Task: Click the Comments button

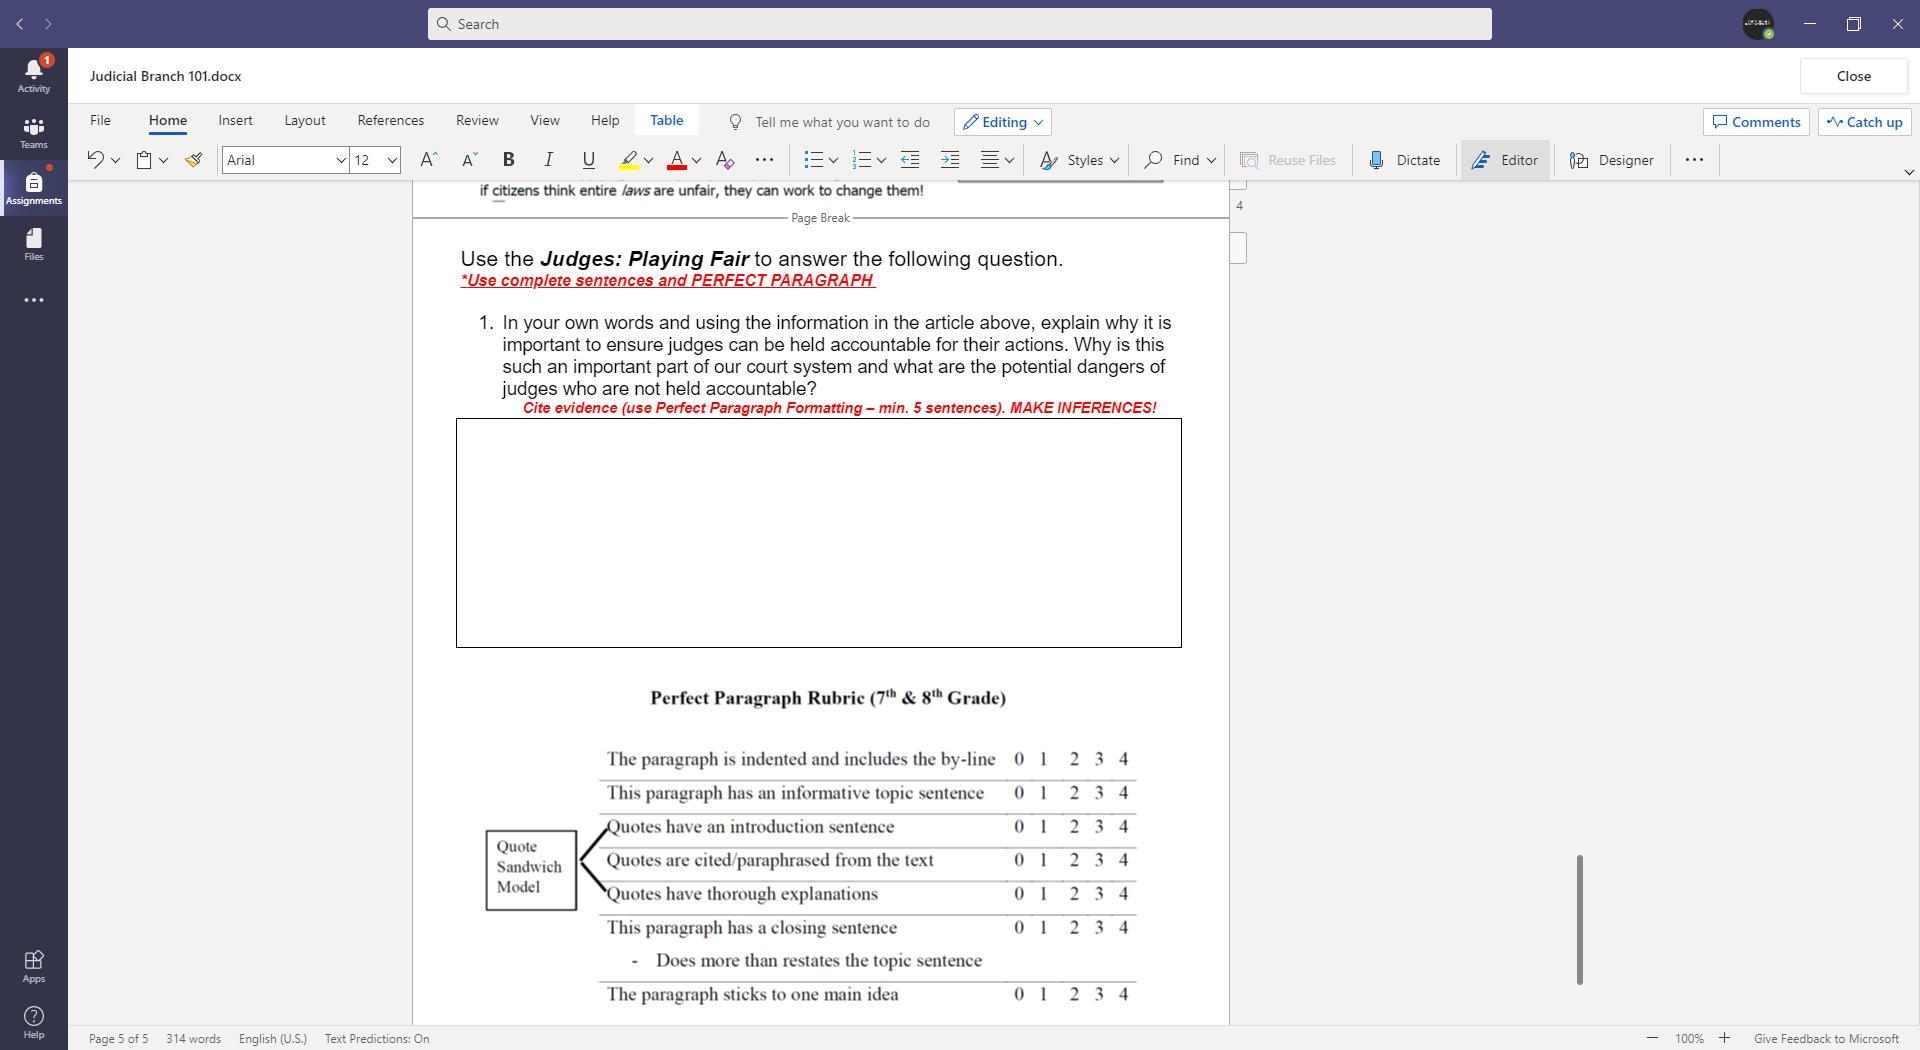Action: tap(1756, 122)
